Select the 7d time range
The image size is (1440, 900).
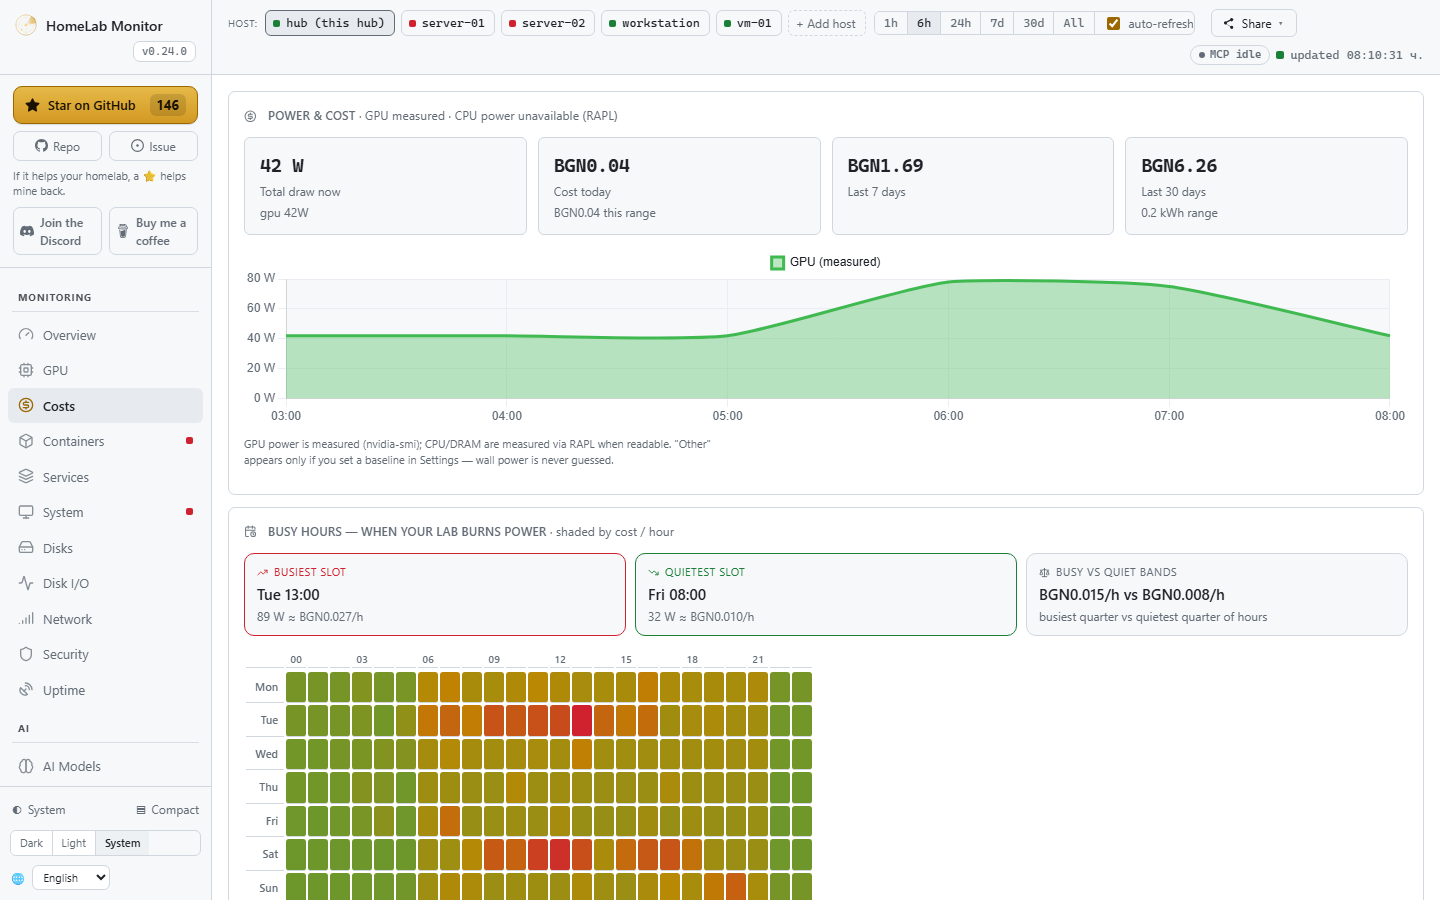pyautogui.click(x=997, y=23)
